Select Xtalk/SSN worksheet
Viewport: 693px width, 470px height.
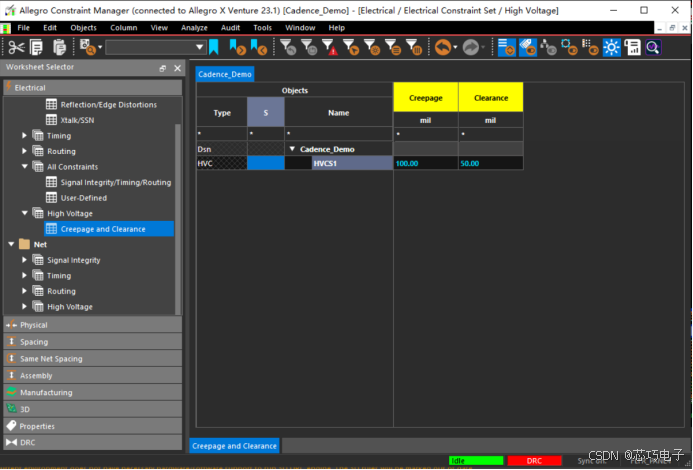(x=77, y=120)
